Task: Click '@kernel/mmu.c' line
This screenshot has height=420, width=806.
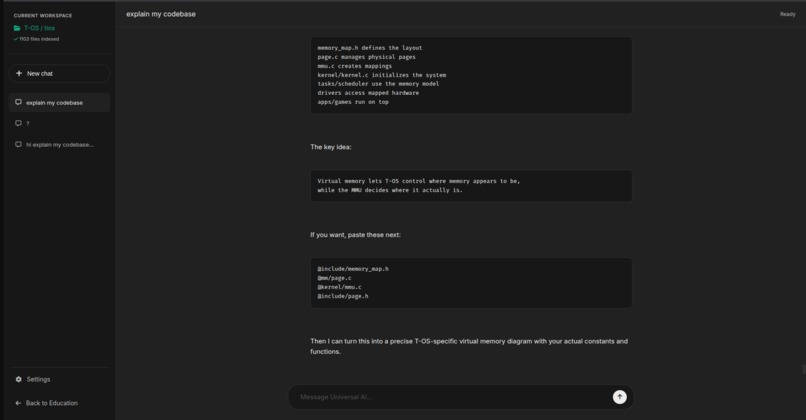Action: click(x=339, y=287)
